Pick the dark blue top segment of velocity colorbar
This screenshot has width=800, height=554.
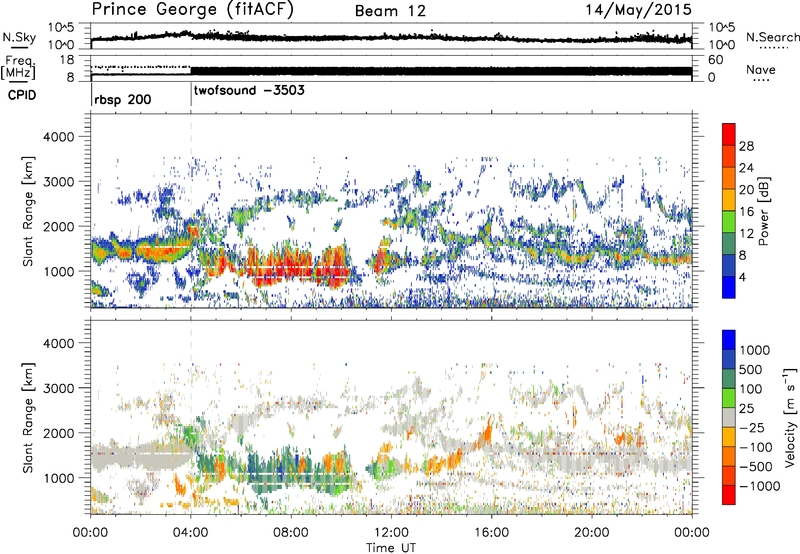pyautogui.click(x=729, y=340)
